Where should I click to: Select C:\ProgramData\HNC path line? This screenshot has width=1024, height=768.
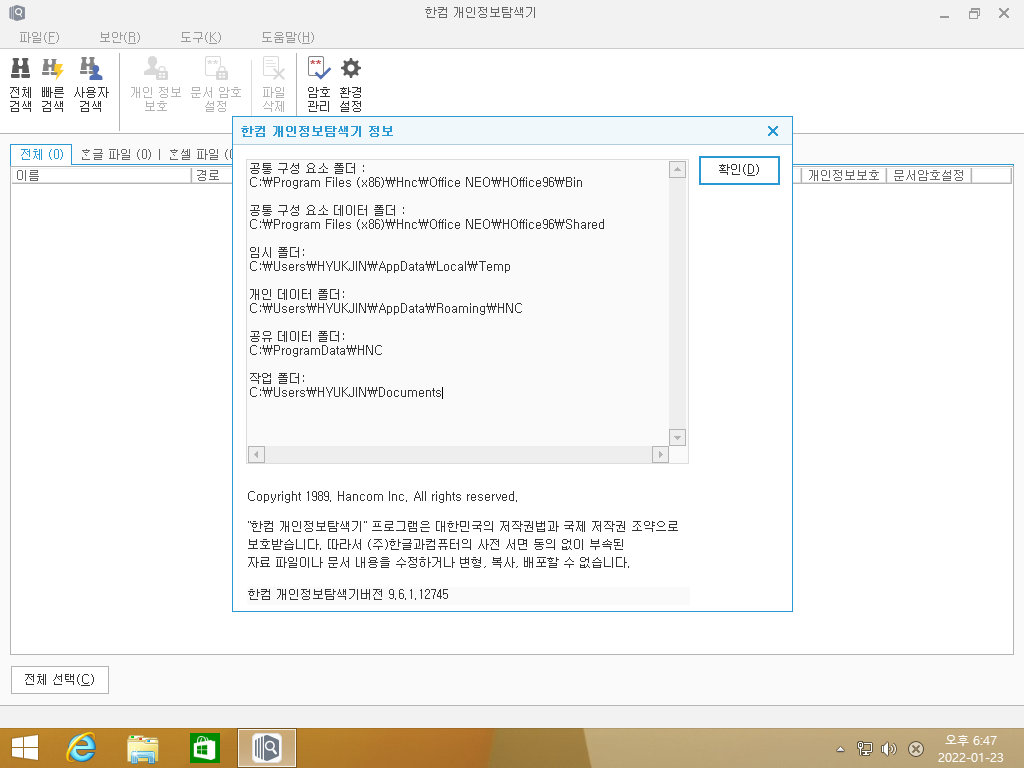[x=315, y=351]
